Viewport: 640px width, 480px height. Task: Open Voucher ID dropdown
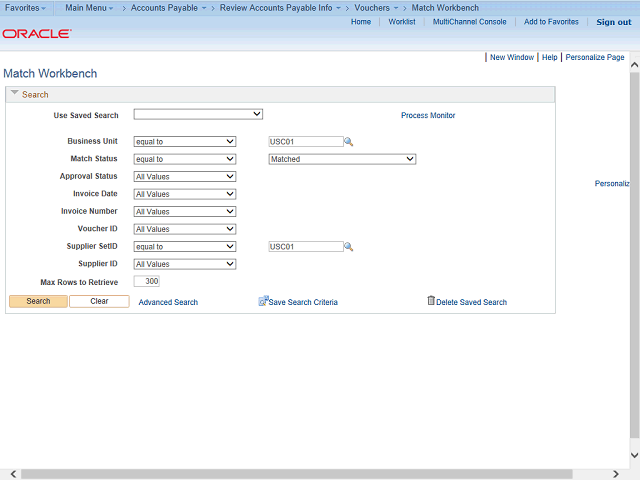(185, 229)
